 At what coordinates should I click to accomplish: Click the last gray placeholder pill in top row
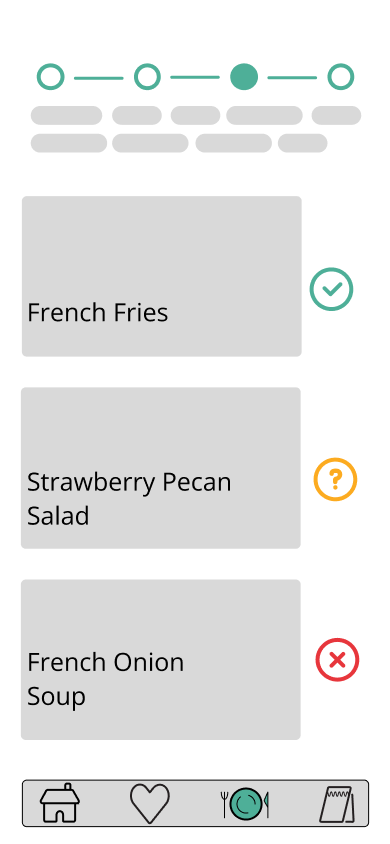[336, 116]
